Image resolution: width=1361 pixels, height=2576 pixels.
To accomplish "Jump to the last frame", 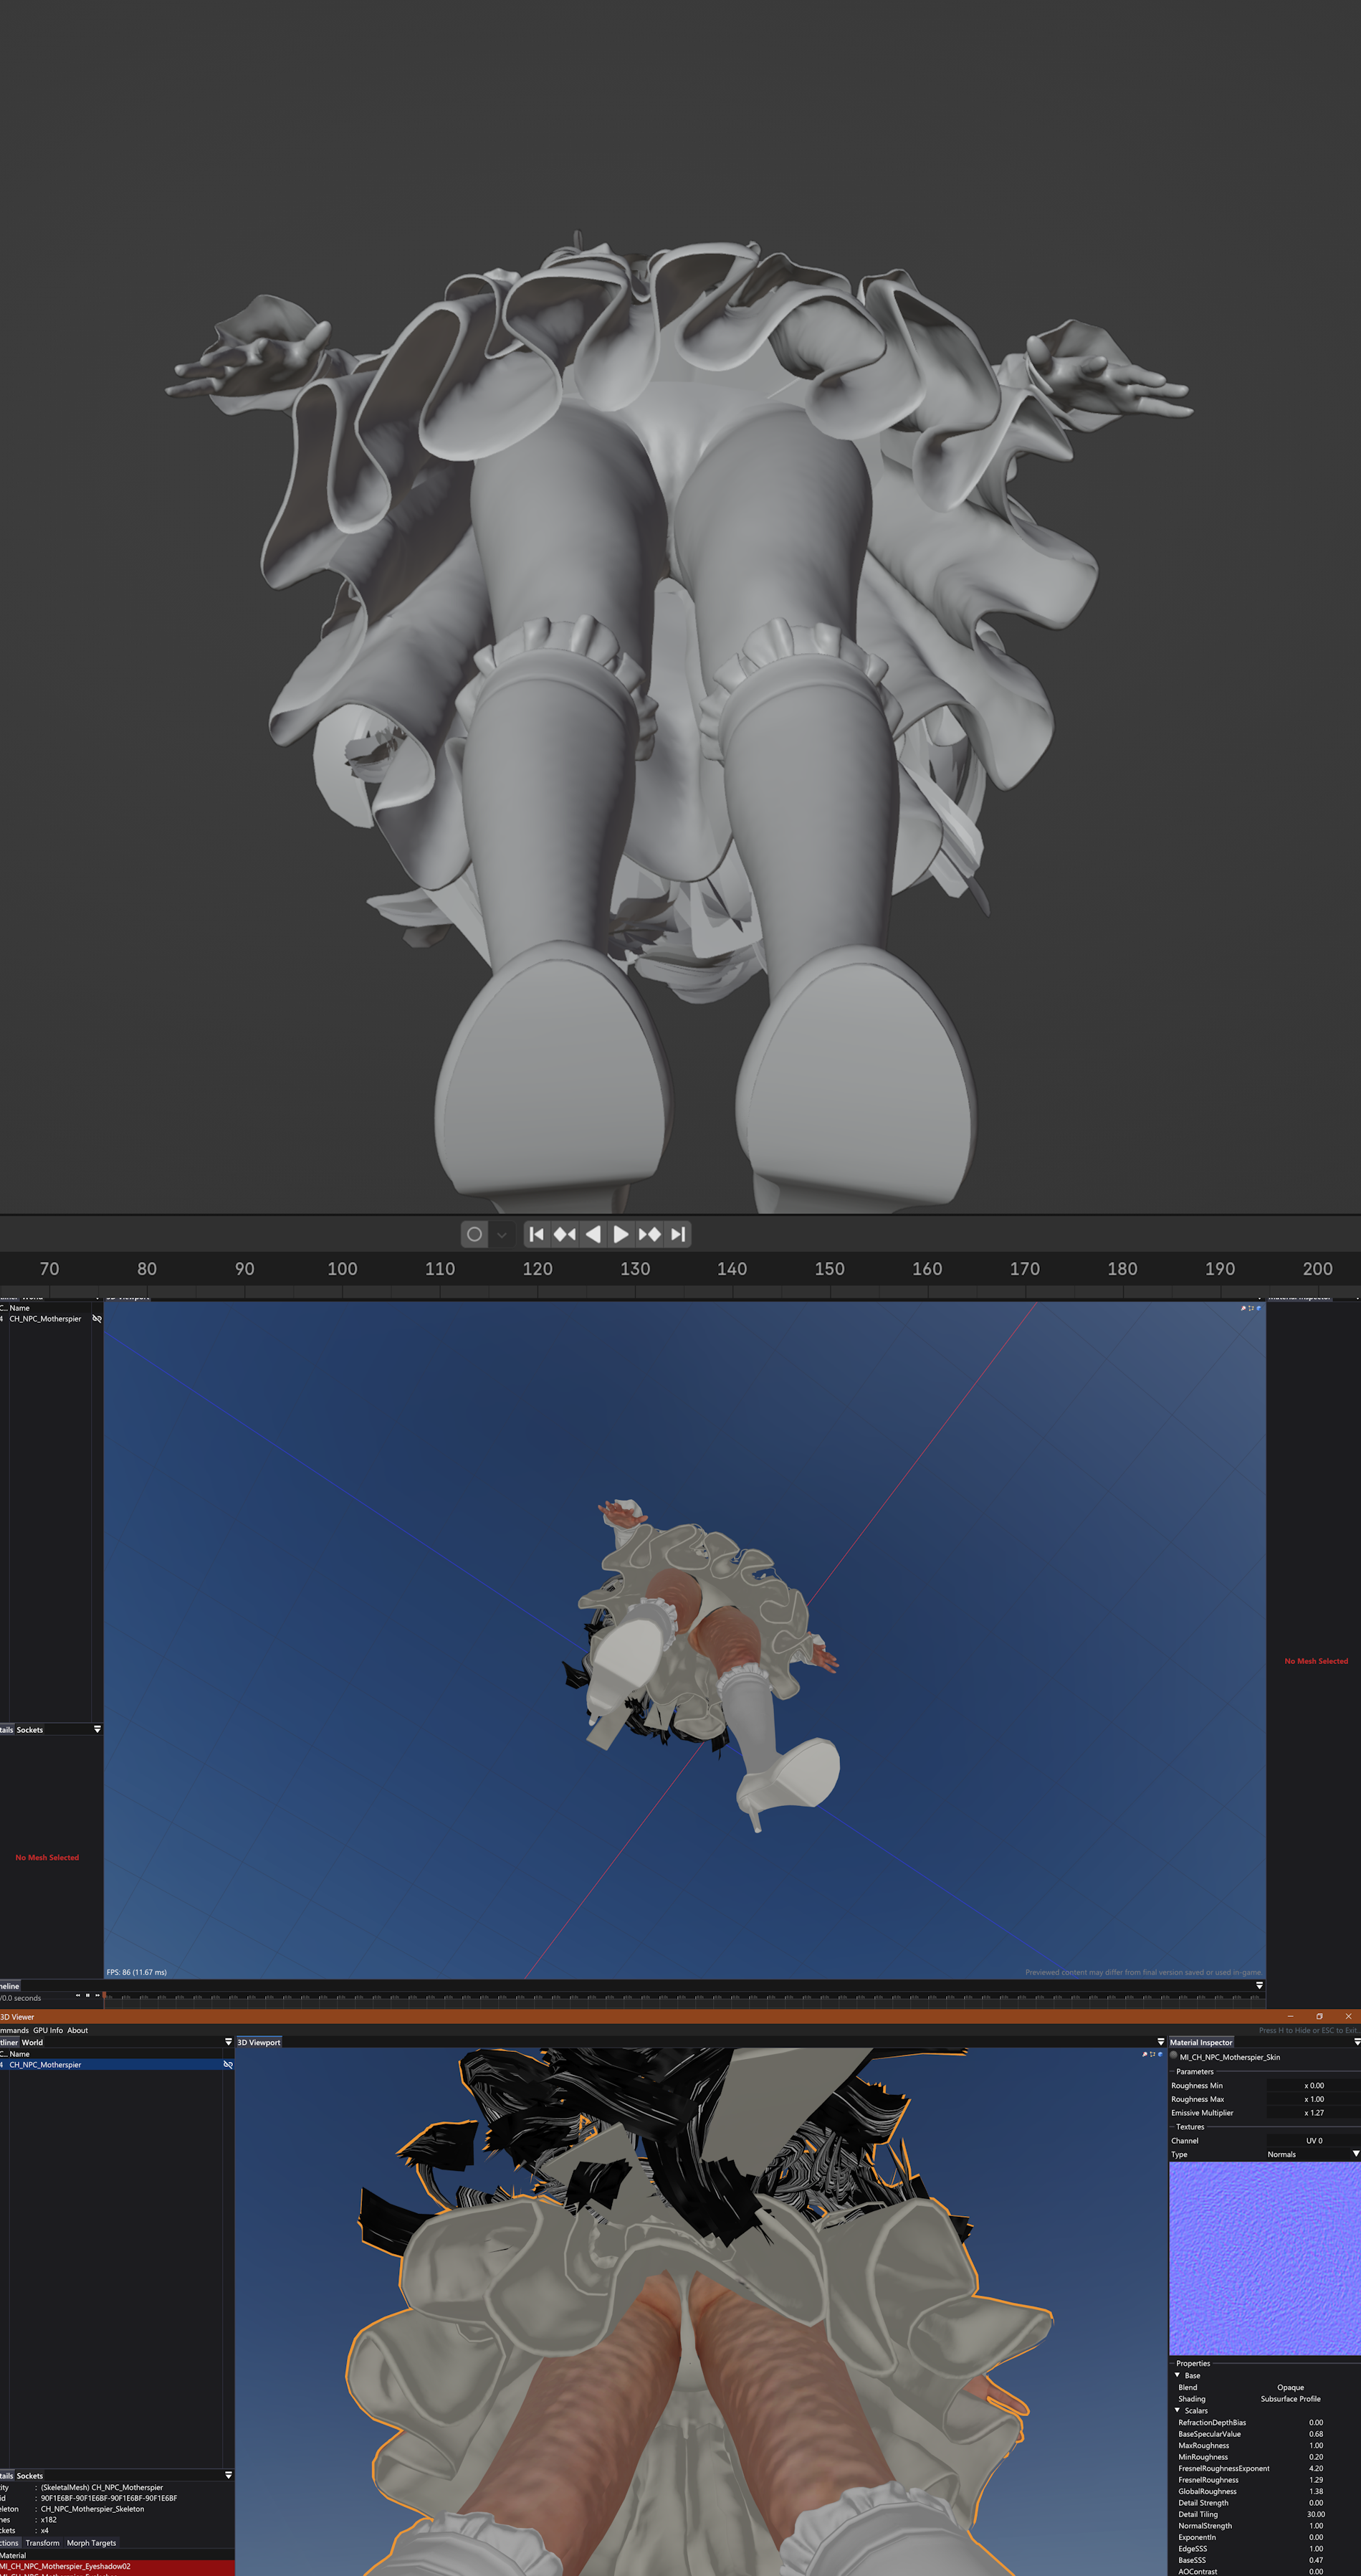I will coord(678,1234).
